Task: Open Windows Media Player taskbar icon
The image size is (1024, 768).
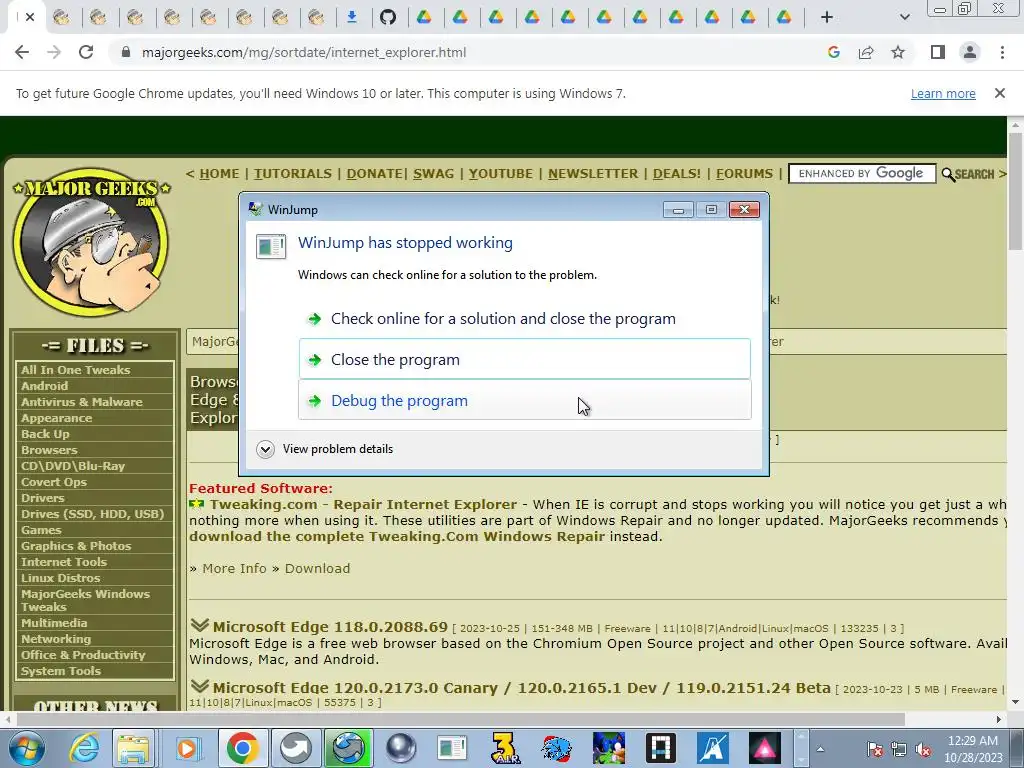Action: (187, 748)
